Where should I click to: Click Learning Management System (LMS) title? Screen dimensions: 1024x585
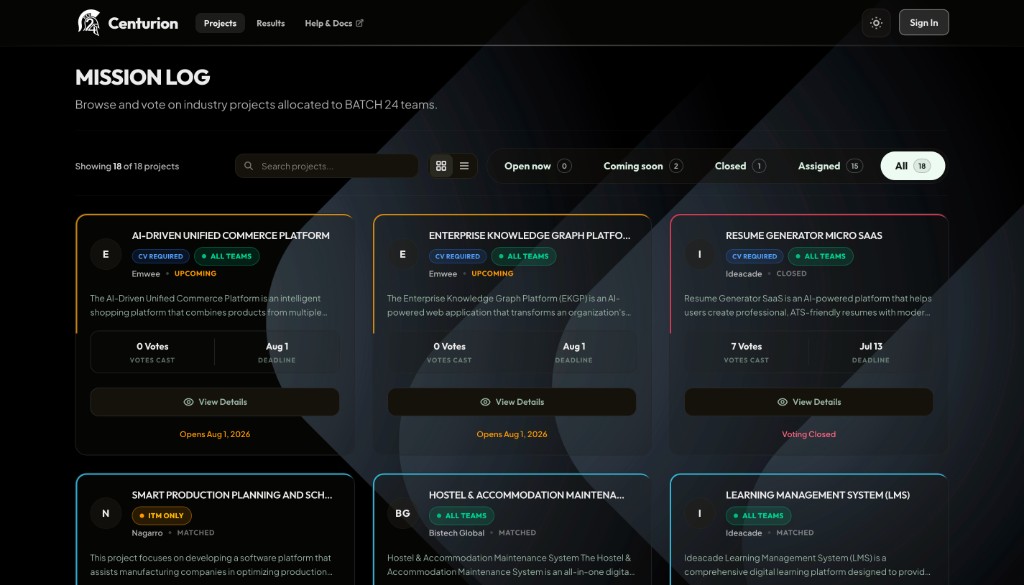[818, 495]
